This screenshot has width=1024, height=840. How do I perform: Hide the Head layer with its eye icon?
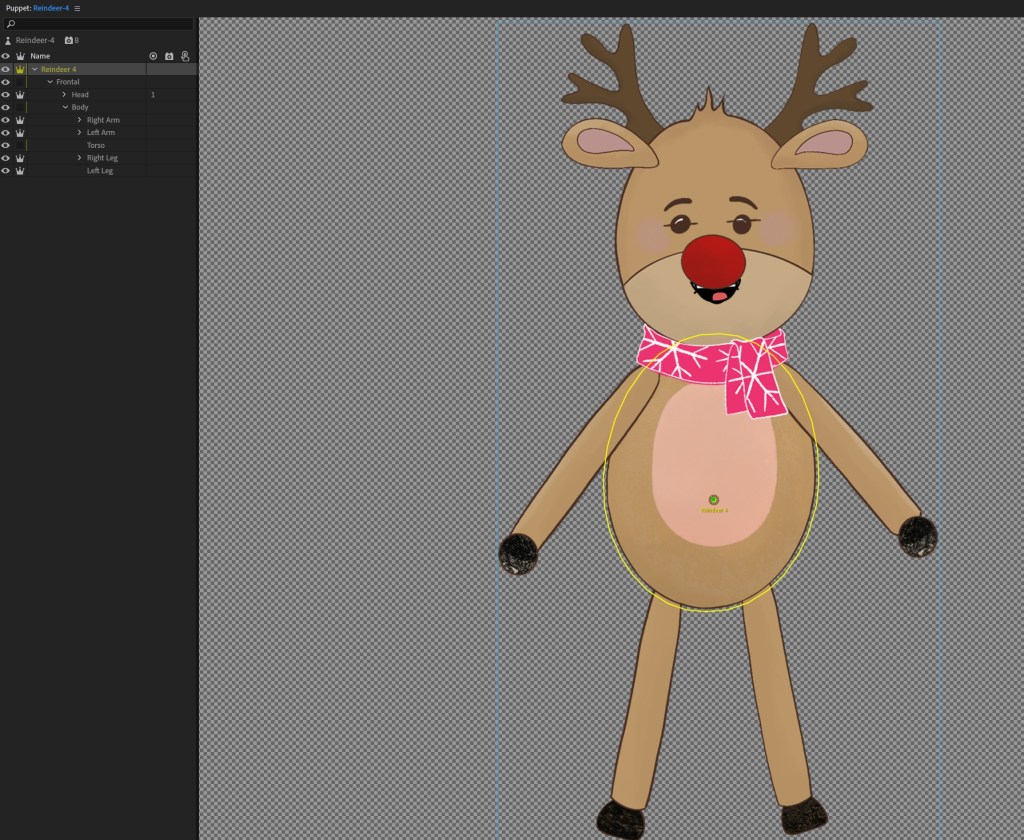6,95
